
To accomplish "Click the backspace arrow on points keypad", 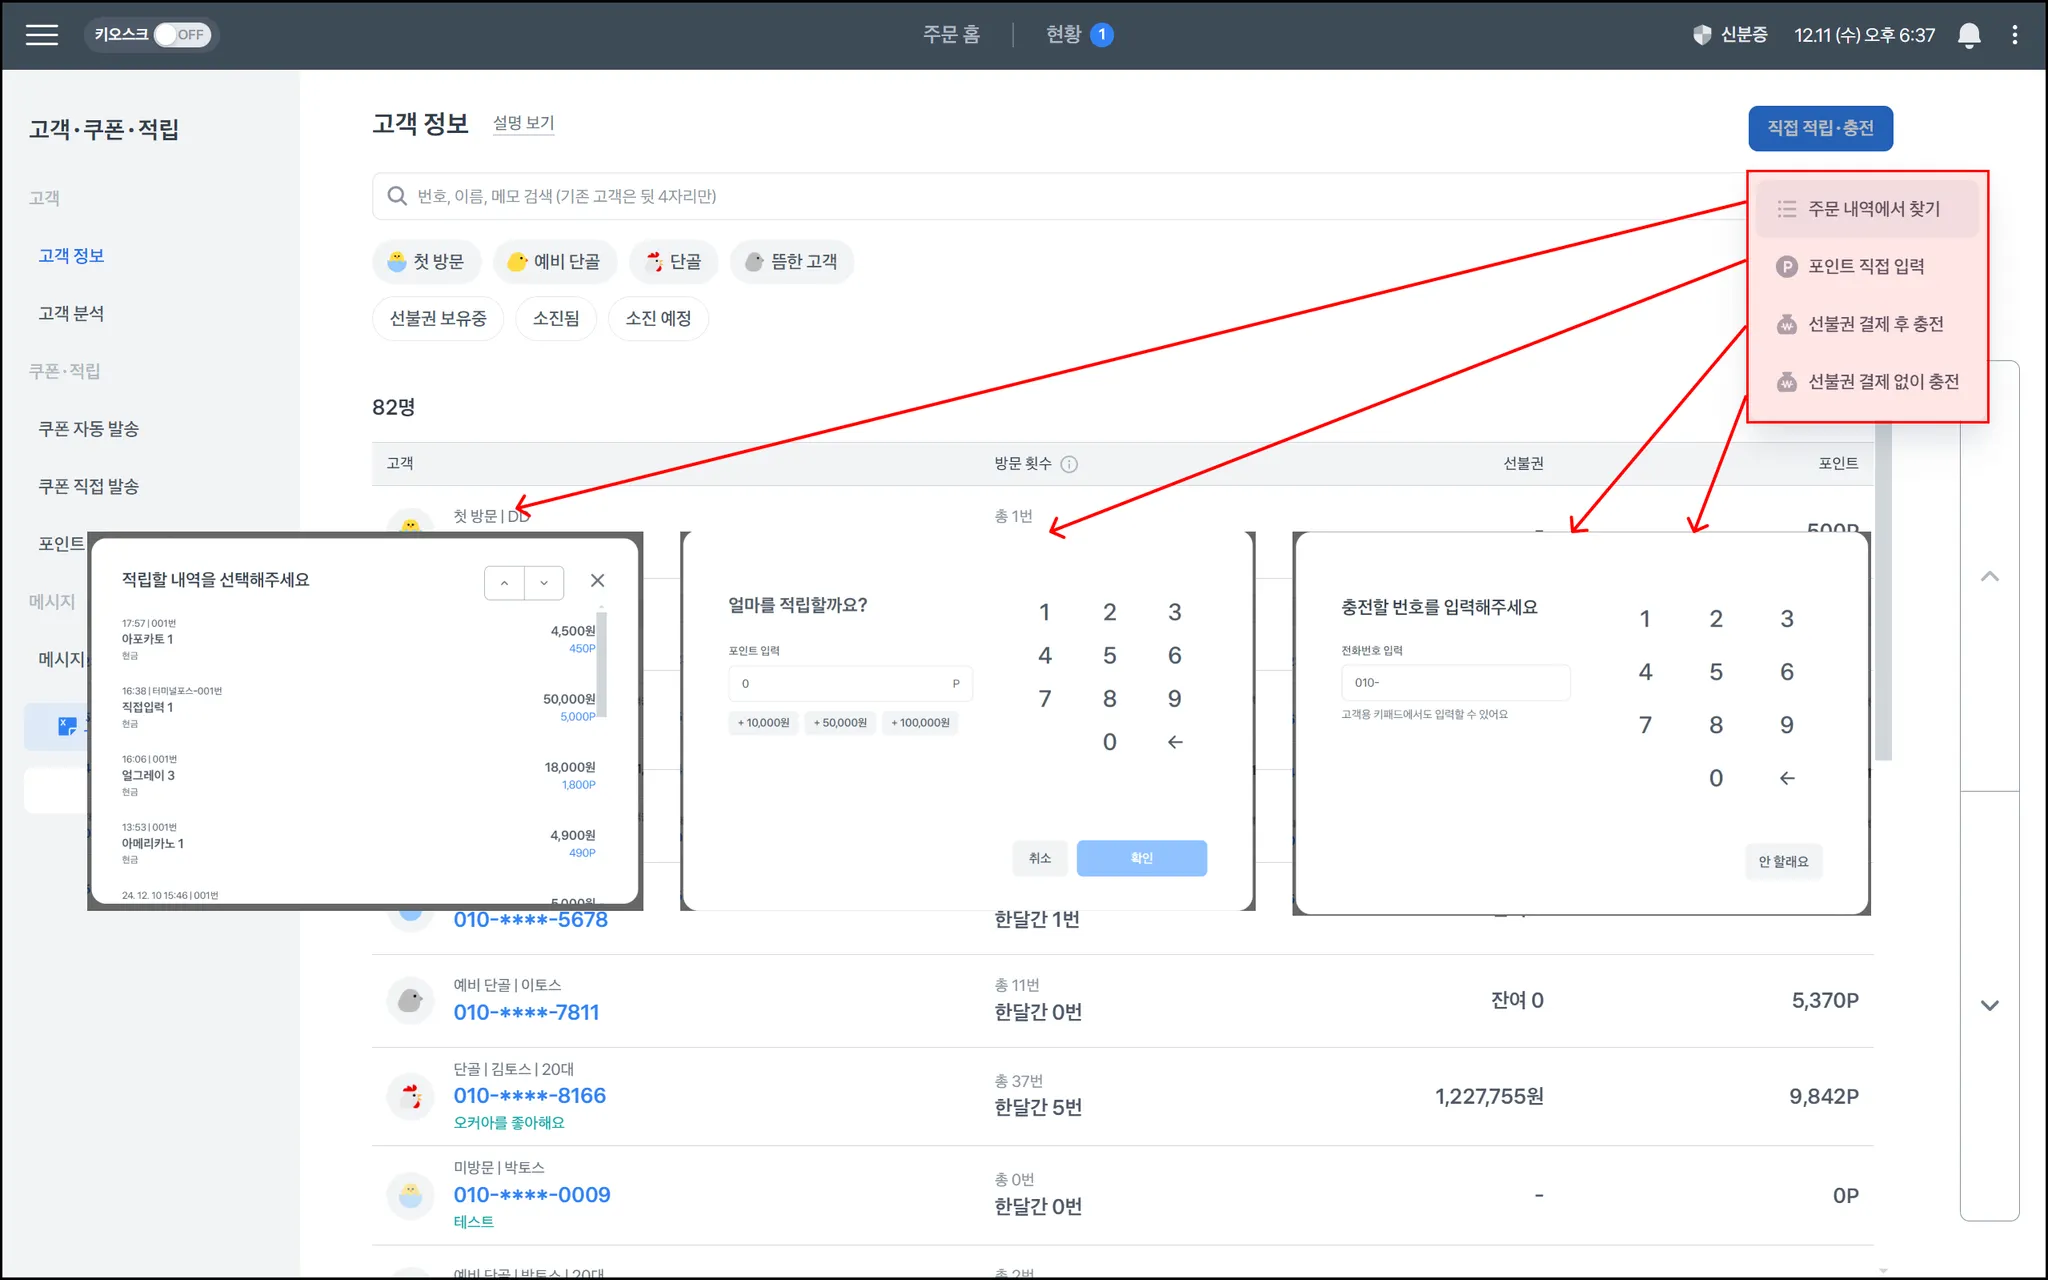I will (x=1175, y=742).
